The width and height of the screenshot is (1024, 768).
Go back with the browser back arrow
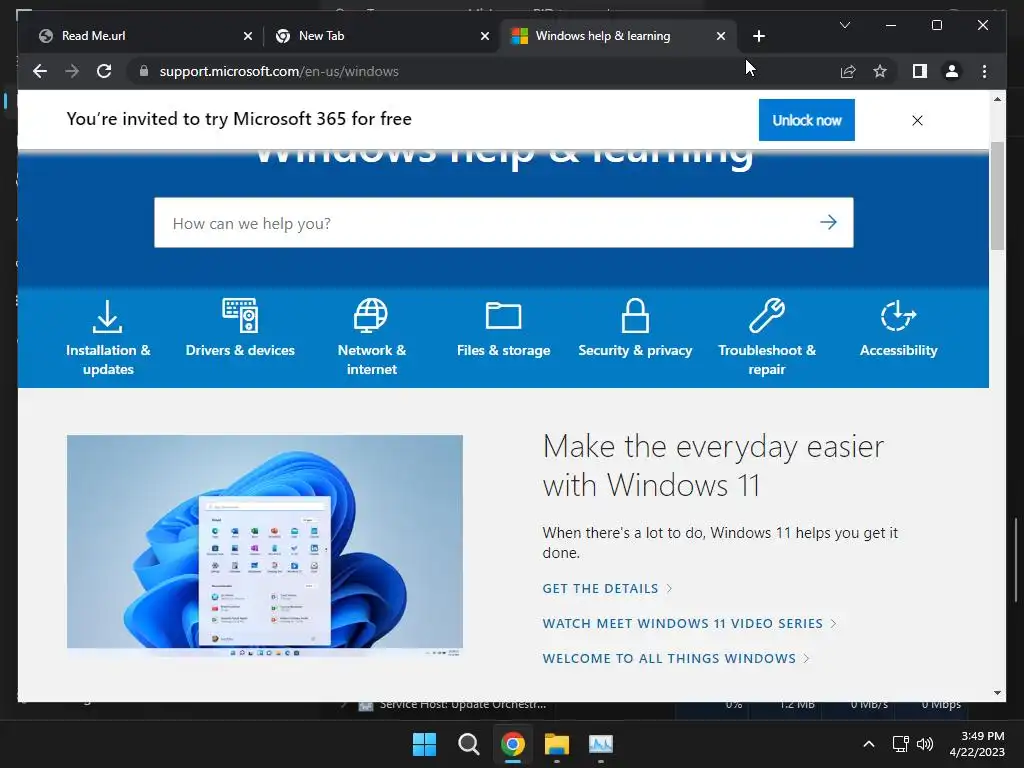[40, 71]
